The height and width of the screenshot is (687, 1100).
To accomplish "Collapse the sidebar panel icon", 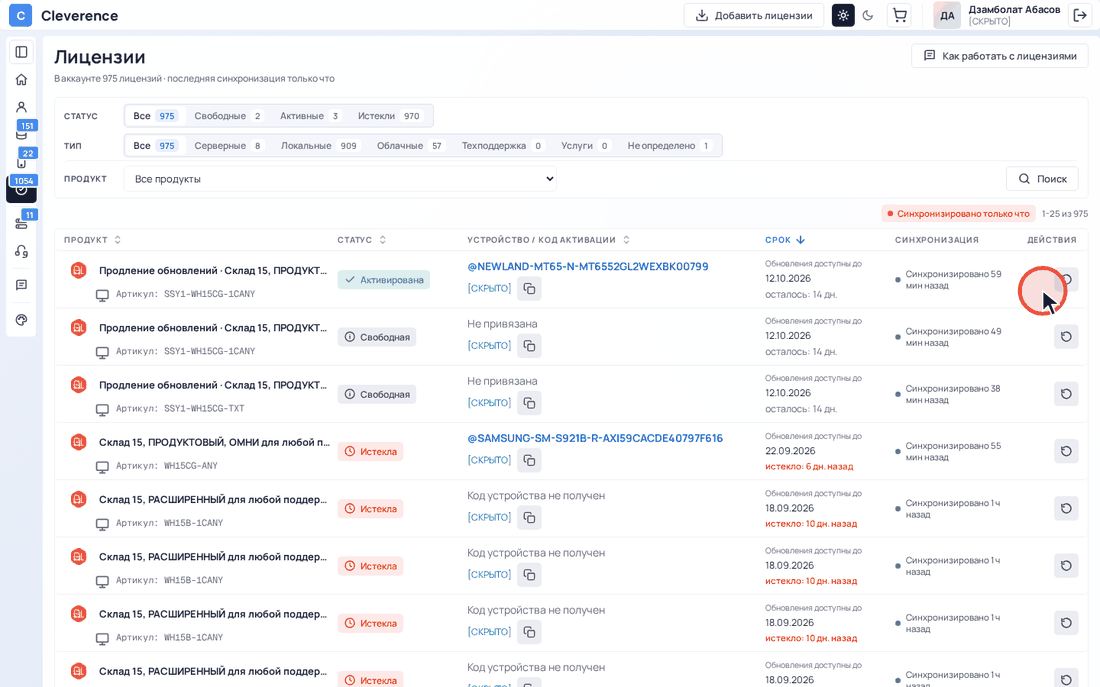I will click(21, 52).
